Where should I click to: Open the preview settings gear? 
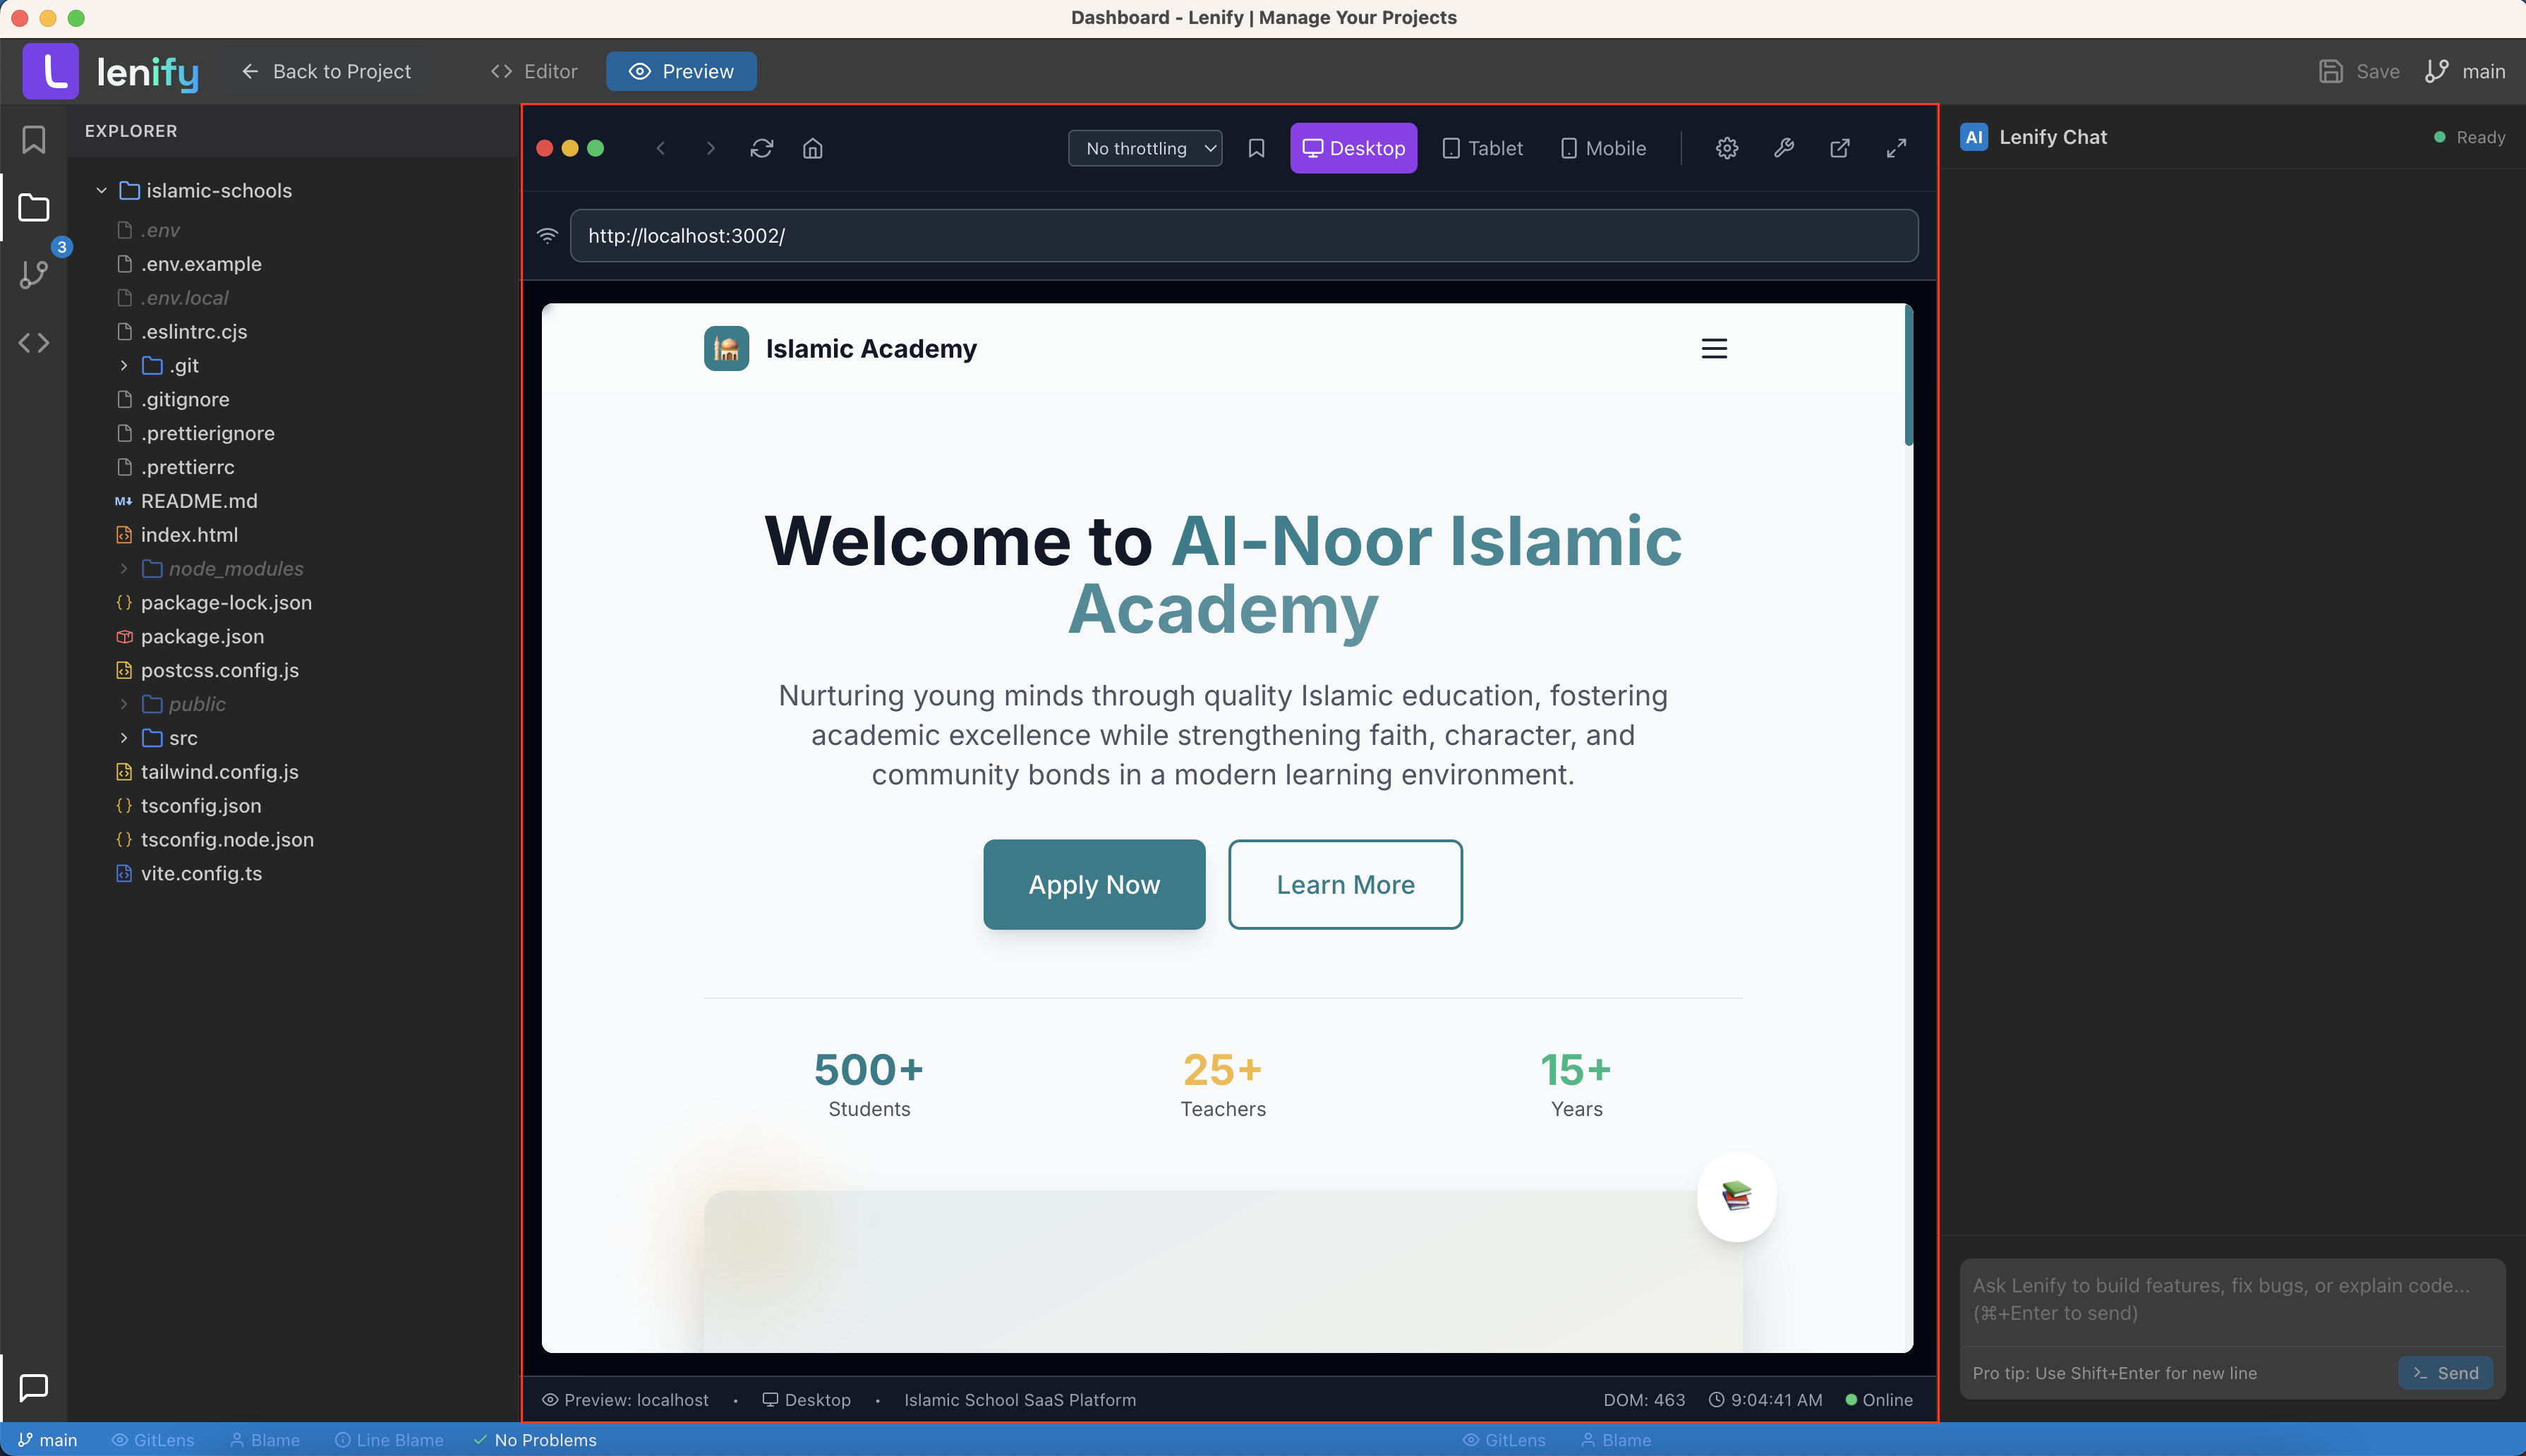[1726, 148]
